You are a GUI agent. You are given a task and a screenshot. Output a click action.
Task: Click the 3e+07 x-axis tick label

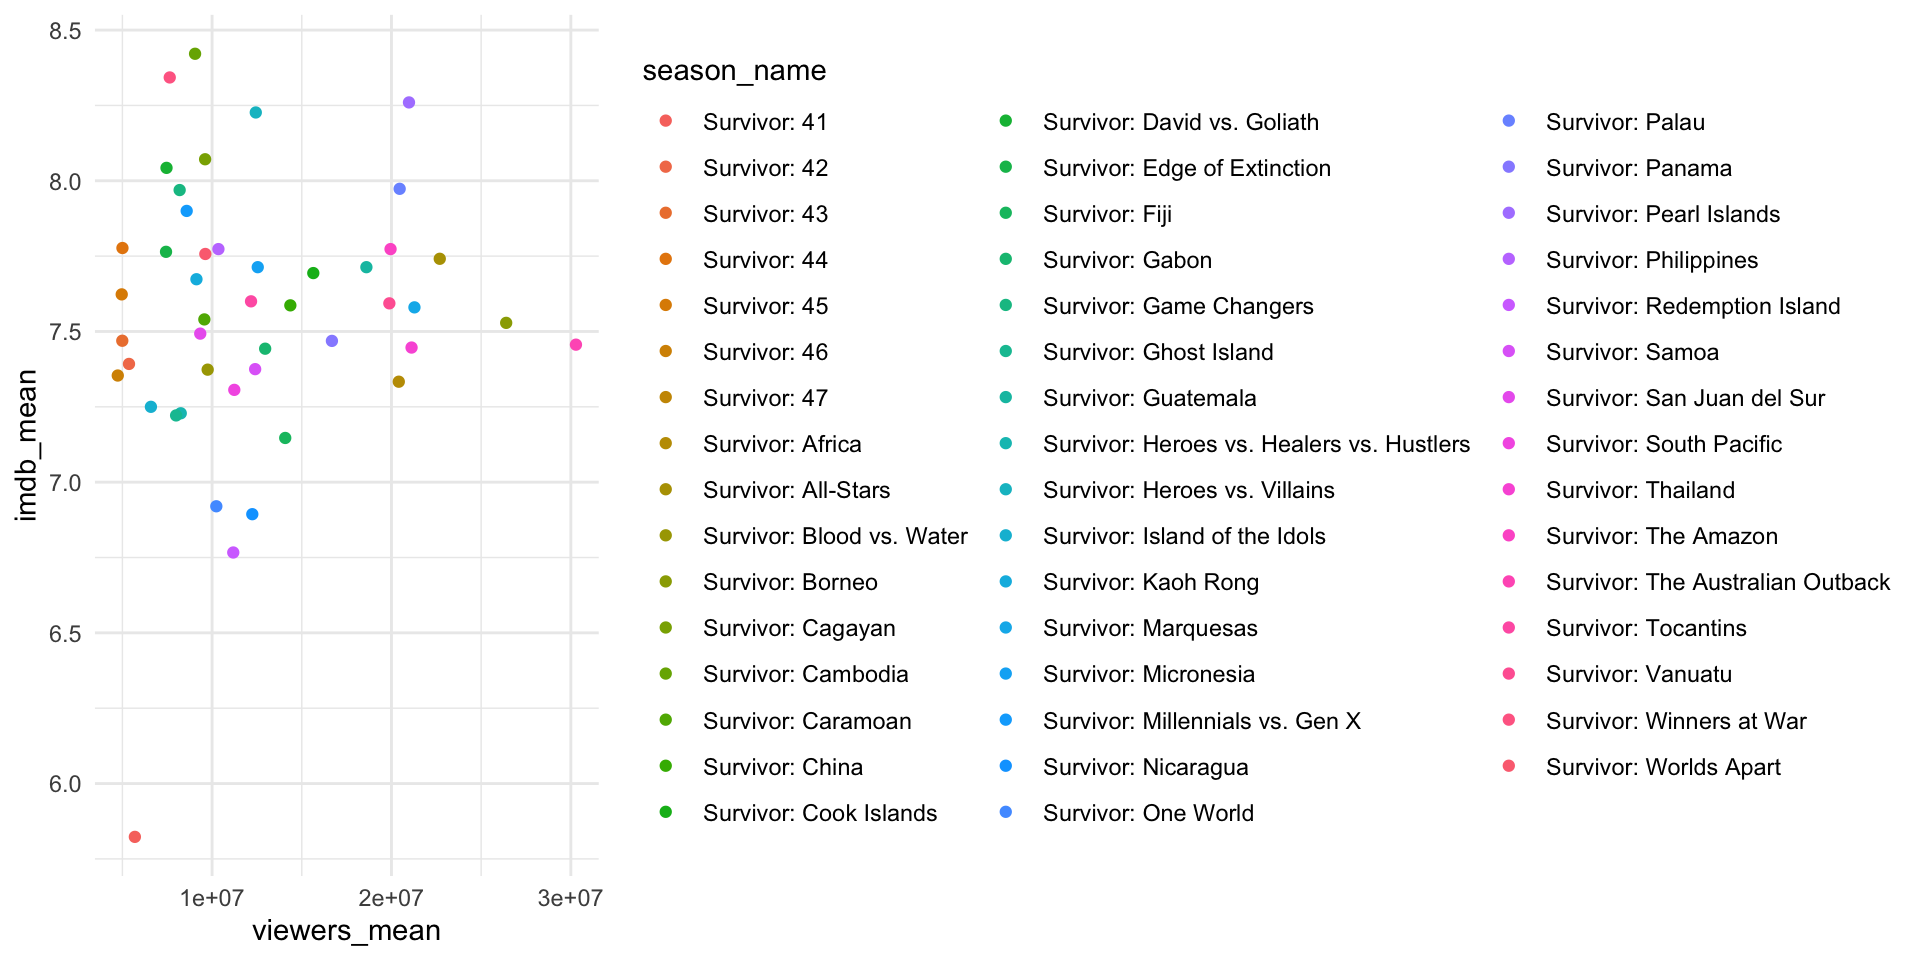570,898
